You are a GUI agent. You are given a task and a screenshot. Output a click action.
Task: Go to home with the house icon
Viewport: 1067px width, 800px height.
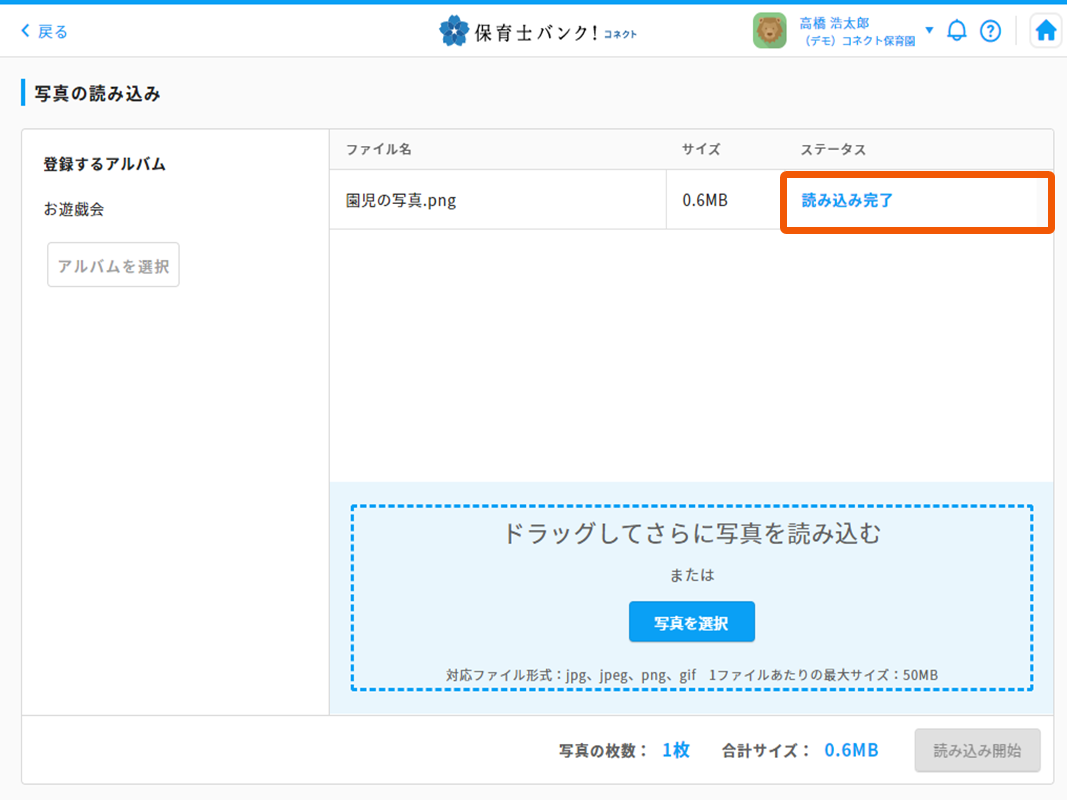1045,31
